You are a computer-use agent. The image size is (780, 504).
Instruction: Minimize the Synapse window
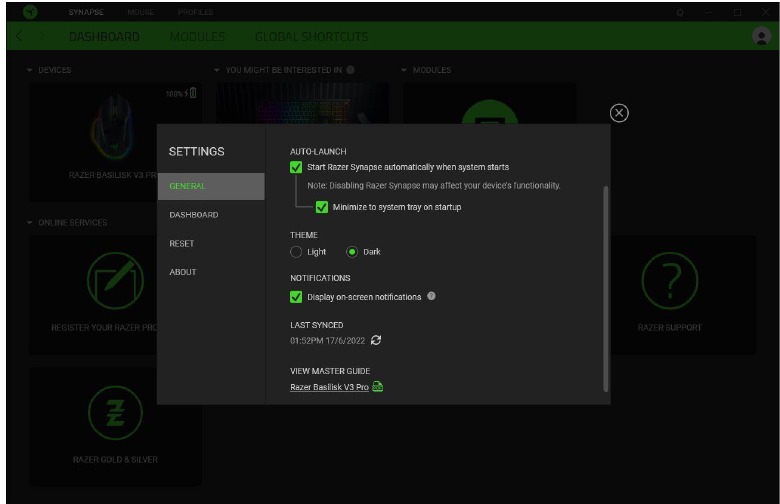pos(708,12)
